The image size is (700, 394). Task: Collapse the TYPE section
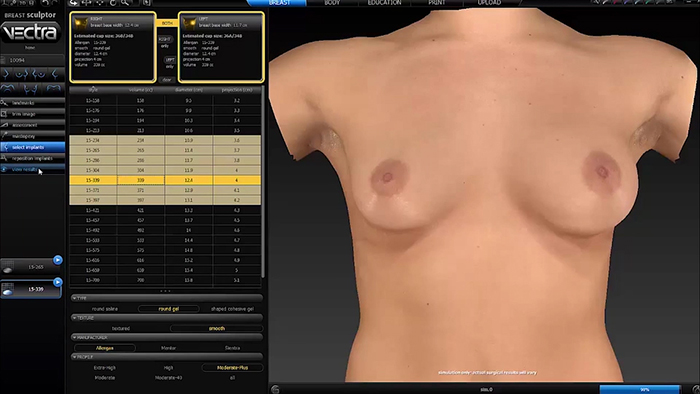point(166,298)
